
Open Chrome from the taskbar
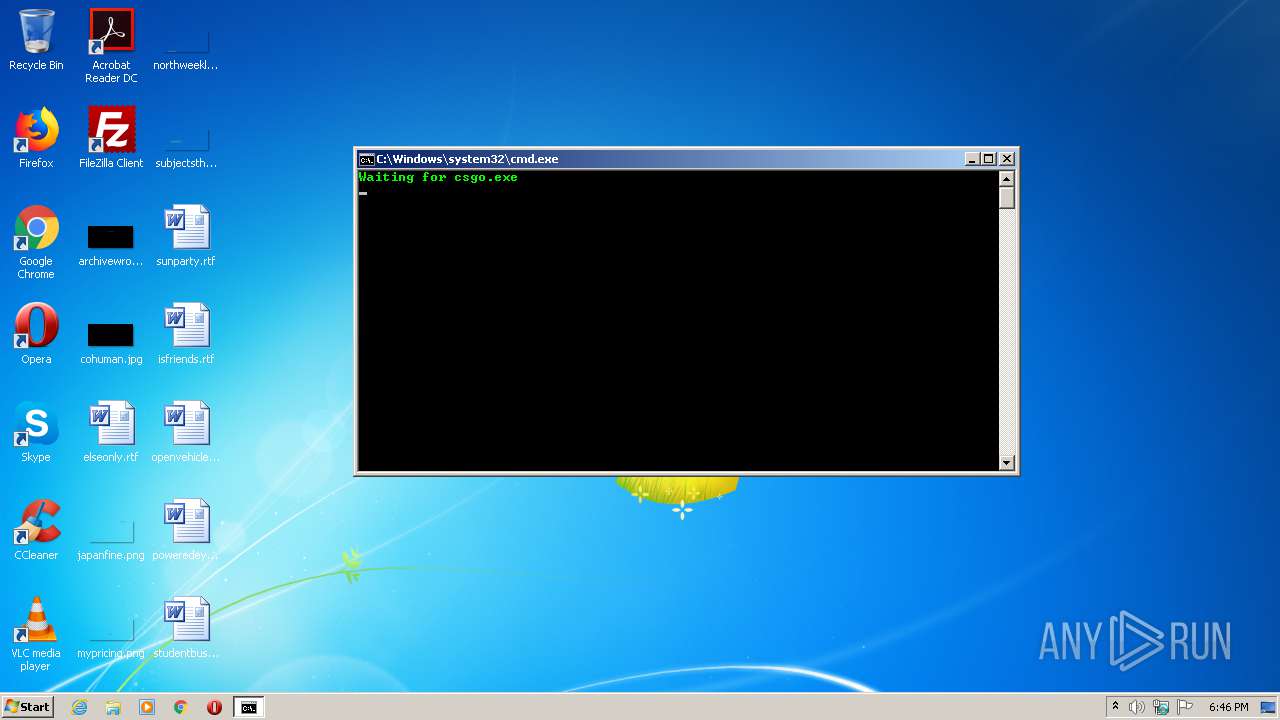click(181, 707)
